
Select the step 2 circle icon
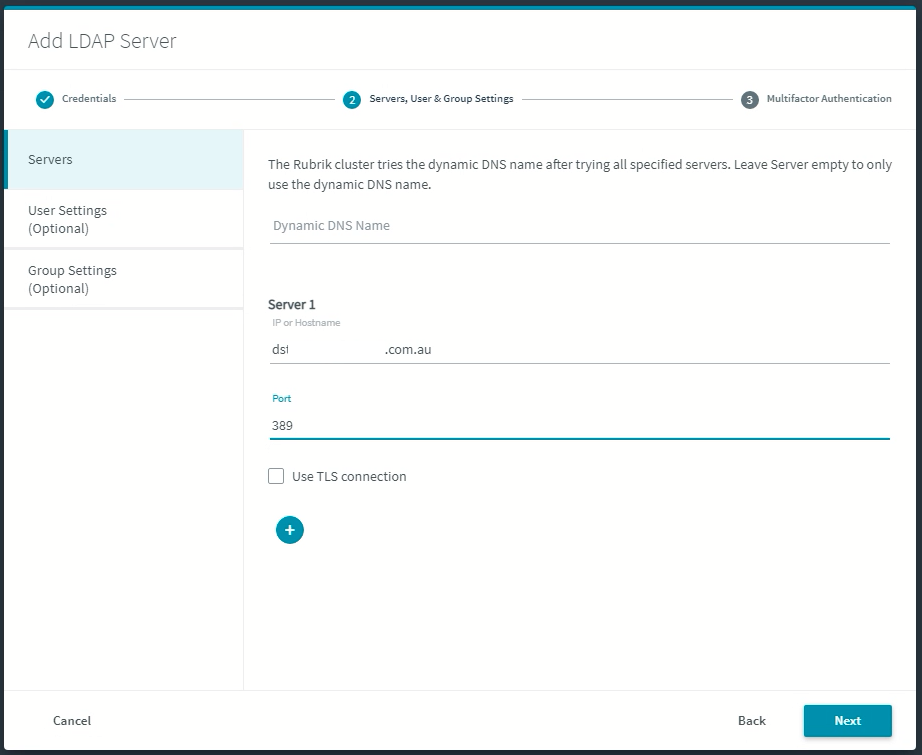[352, 99]
